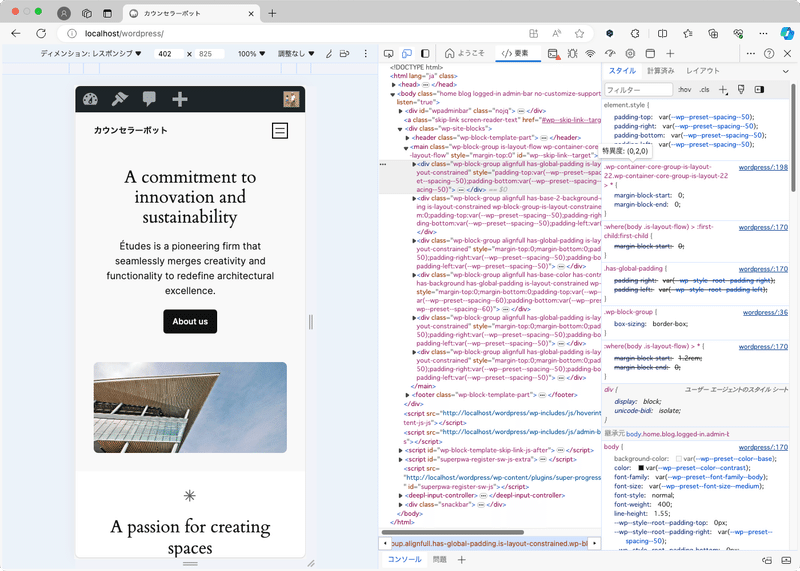Click the horizontal scrollbar of the DOM tree
The width and height of the screenshot is (800, 571).
point(453,532)
